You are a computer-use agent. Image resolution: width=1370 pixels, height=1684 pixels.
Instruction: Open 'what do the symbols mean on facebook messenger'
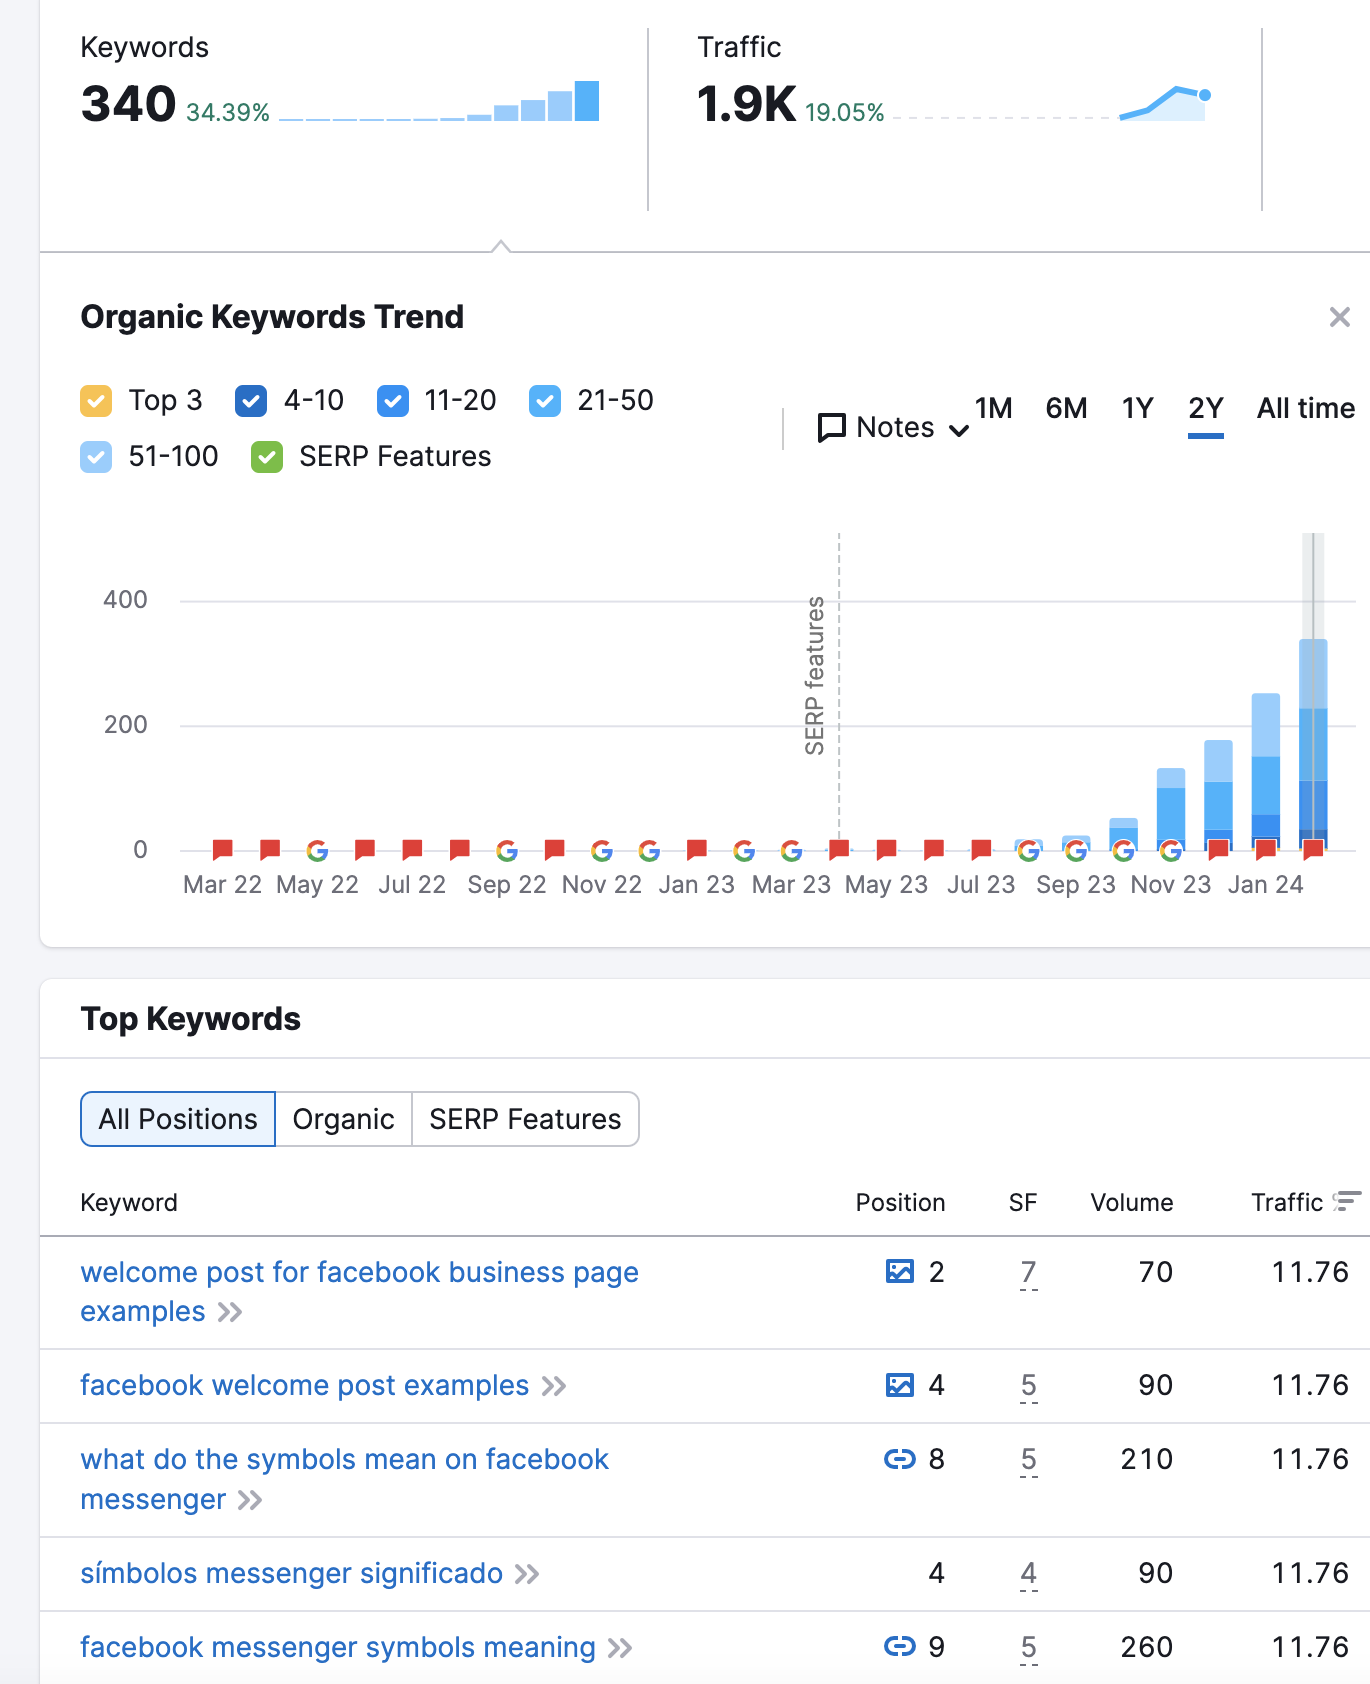(344, 1480)
